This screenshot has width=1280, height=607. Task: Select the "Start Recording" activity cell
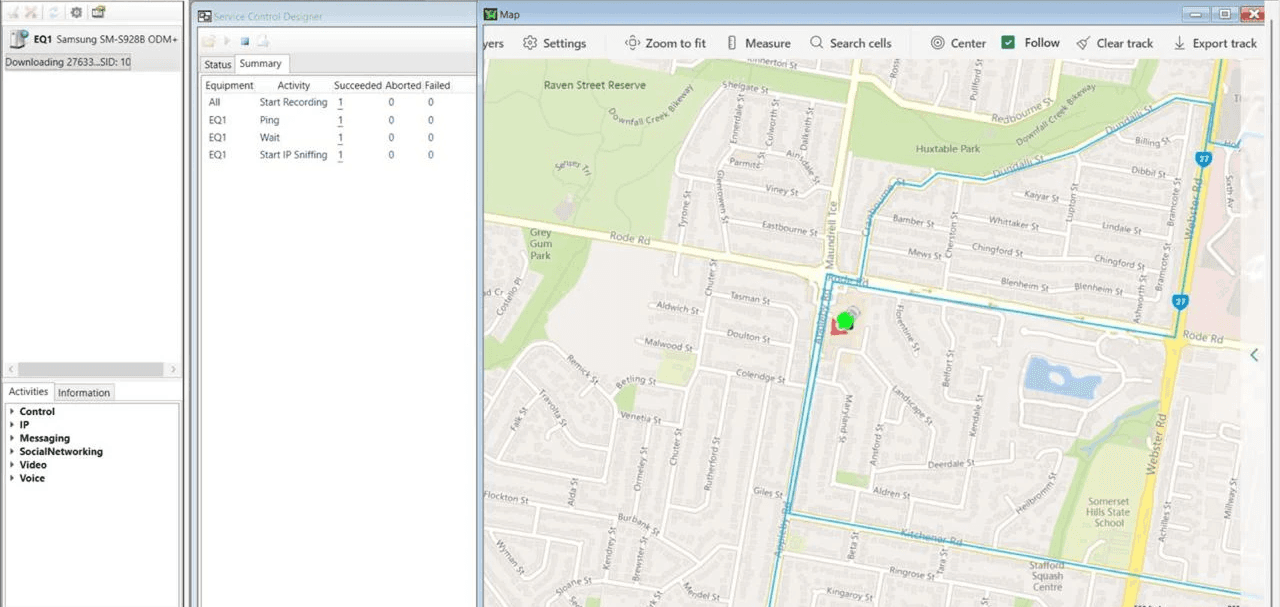click(x=293, y=102)
